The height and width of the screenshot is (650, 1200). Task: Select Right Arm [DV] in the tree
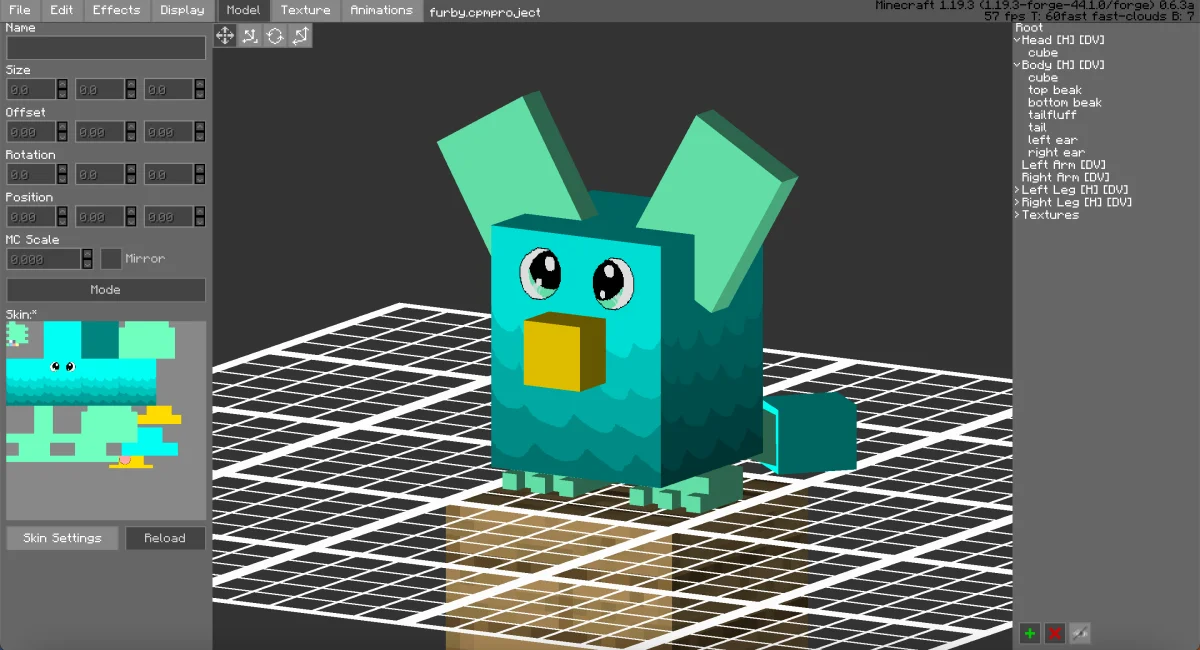[x=1067, y=178]
